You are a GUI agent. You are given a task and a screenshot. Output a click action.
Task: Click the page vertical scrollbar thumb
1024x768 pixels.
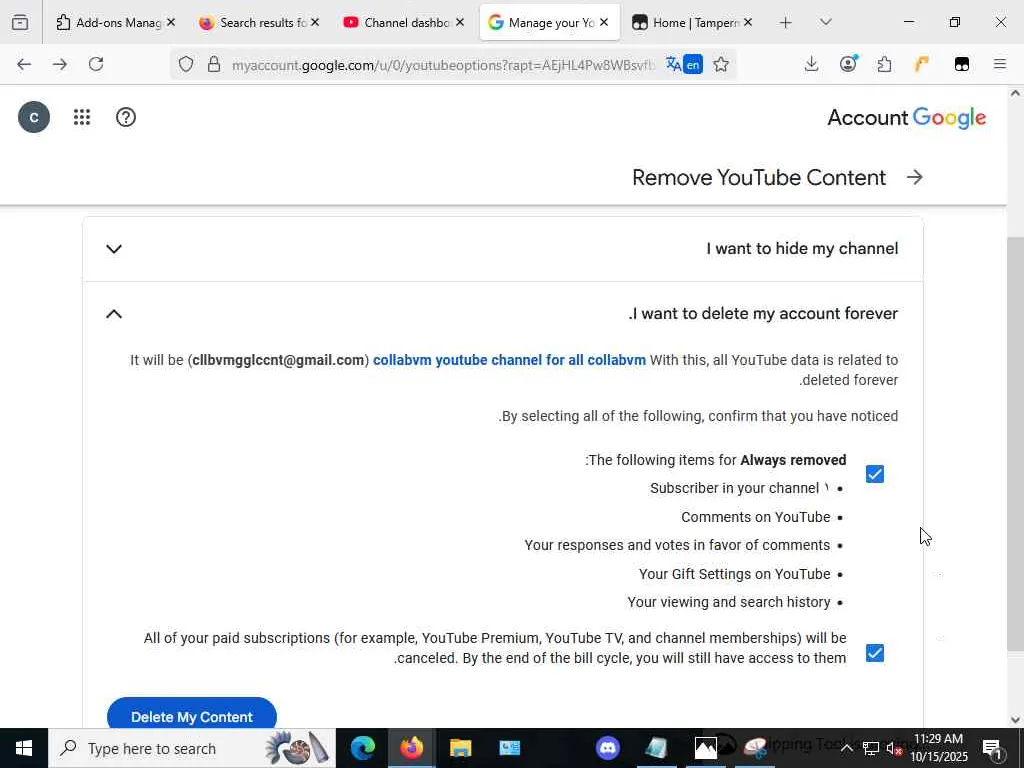click(x=1015, y=444)
